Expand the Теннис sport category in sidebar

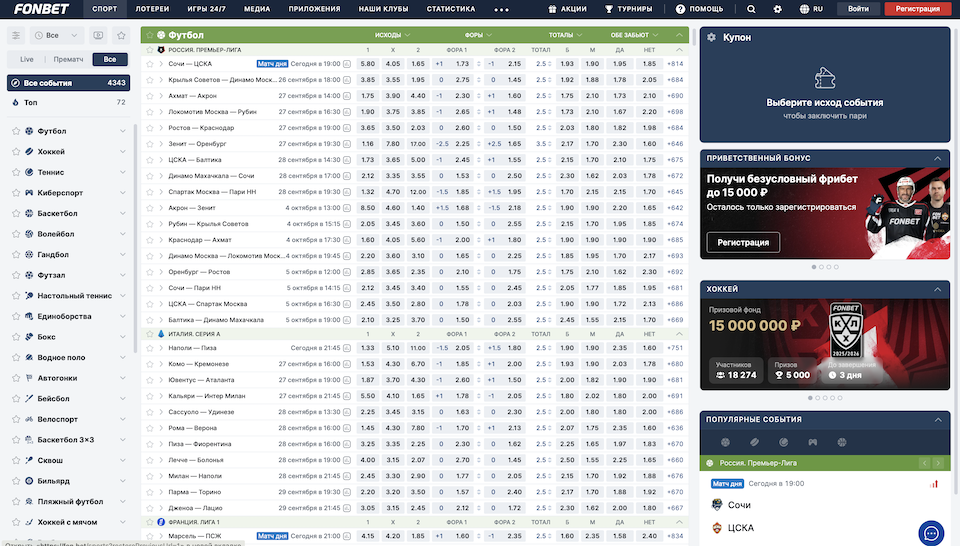point(123,172)
